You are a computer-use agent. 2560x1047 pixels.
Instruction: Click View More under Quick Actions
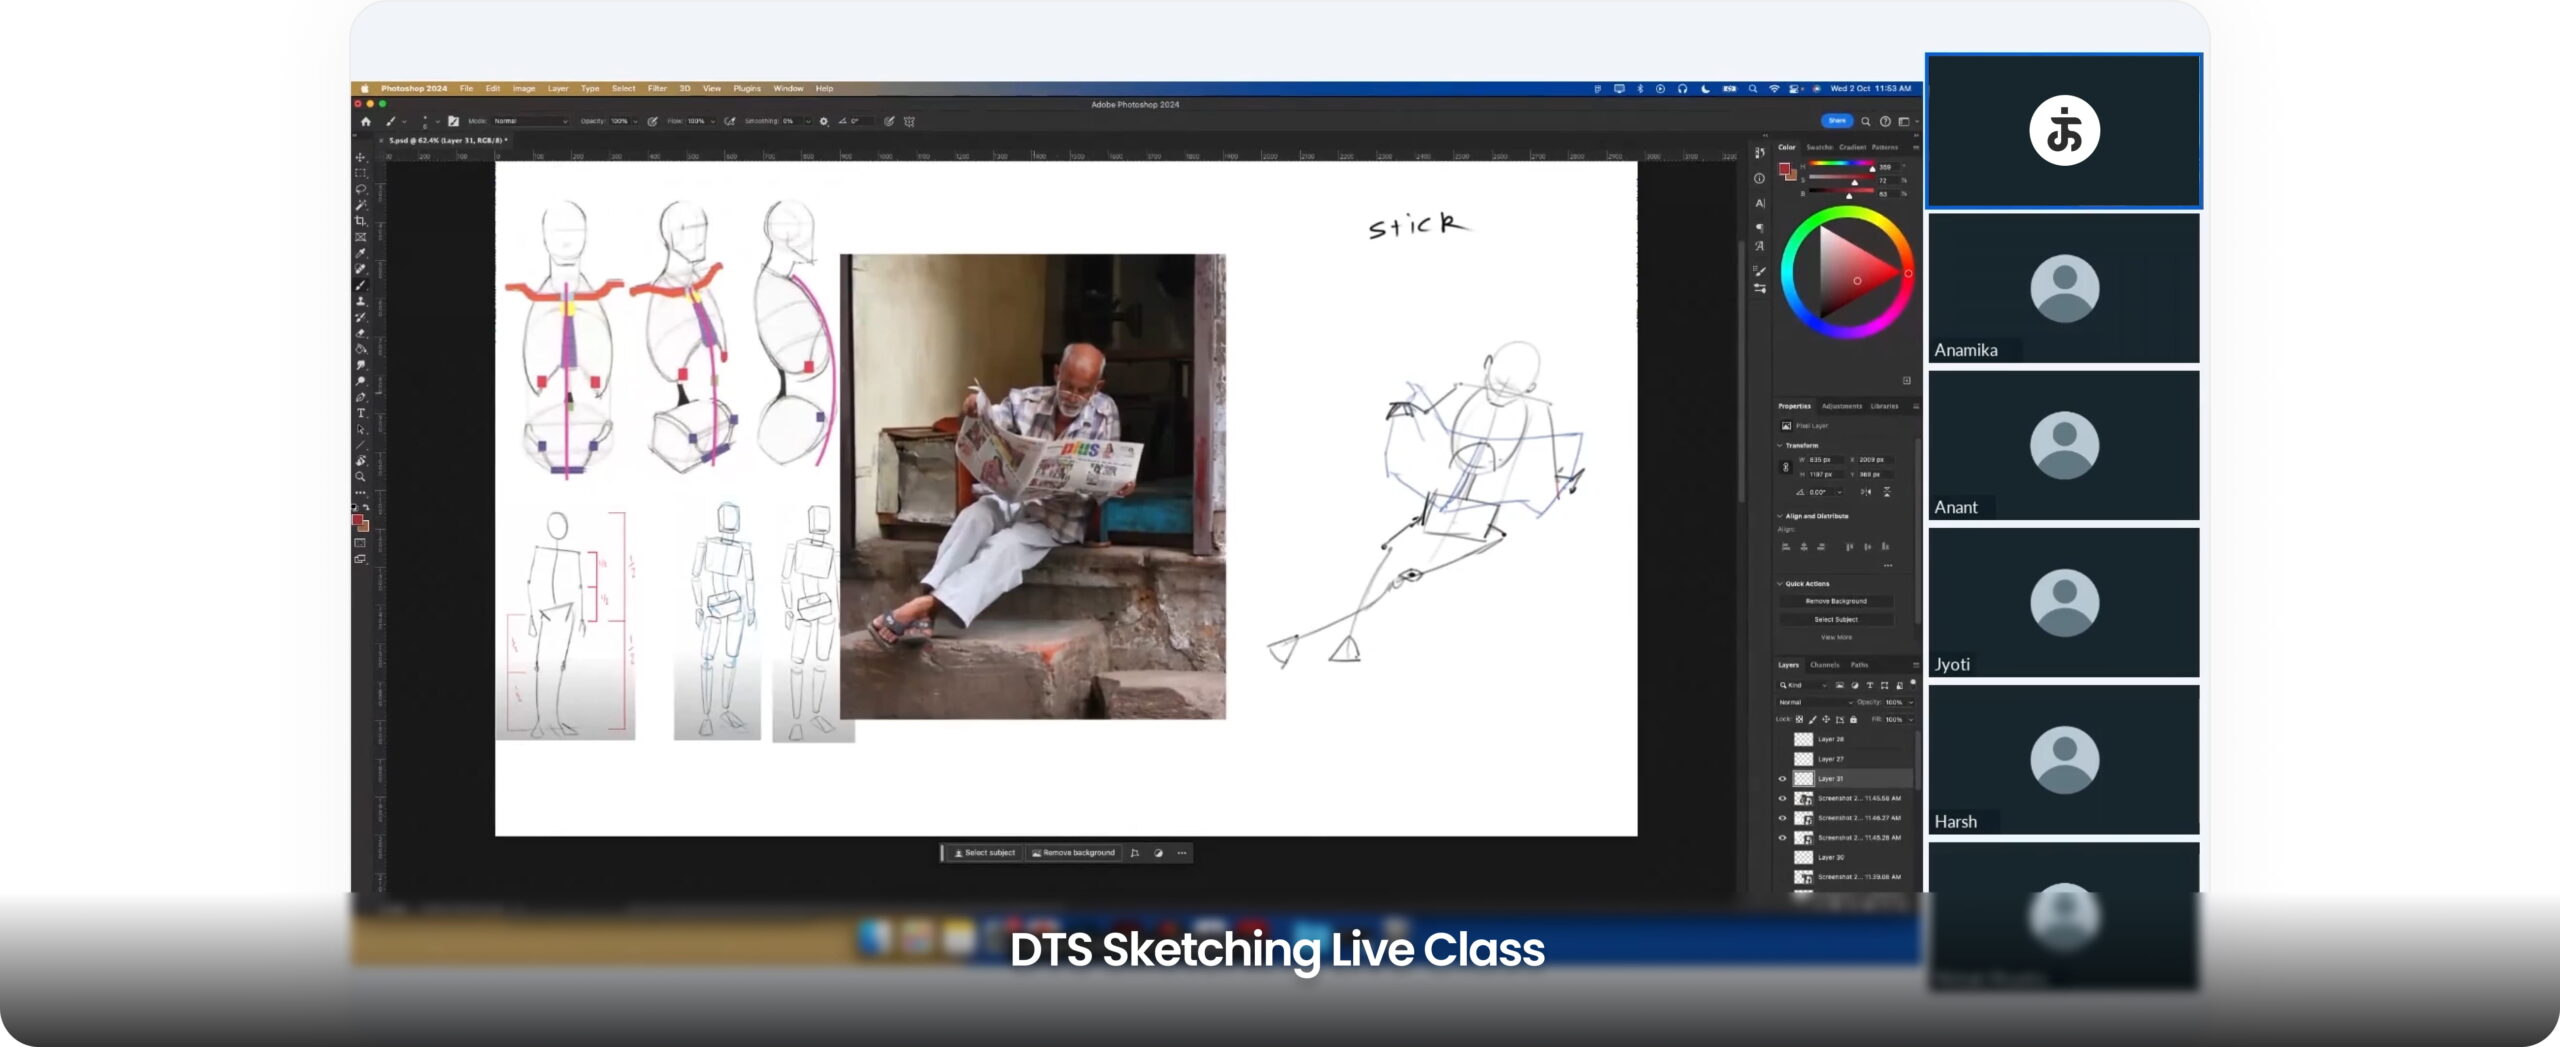pos(1836,637)
